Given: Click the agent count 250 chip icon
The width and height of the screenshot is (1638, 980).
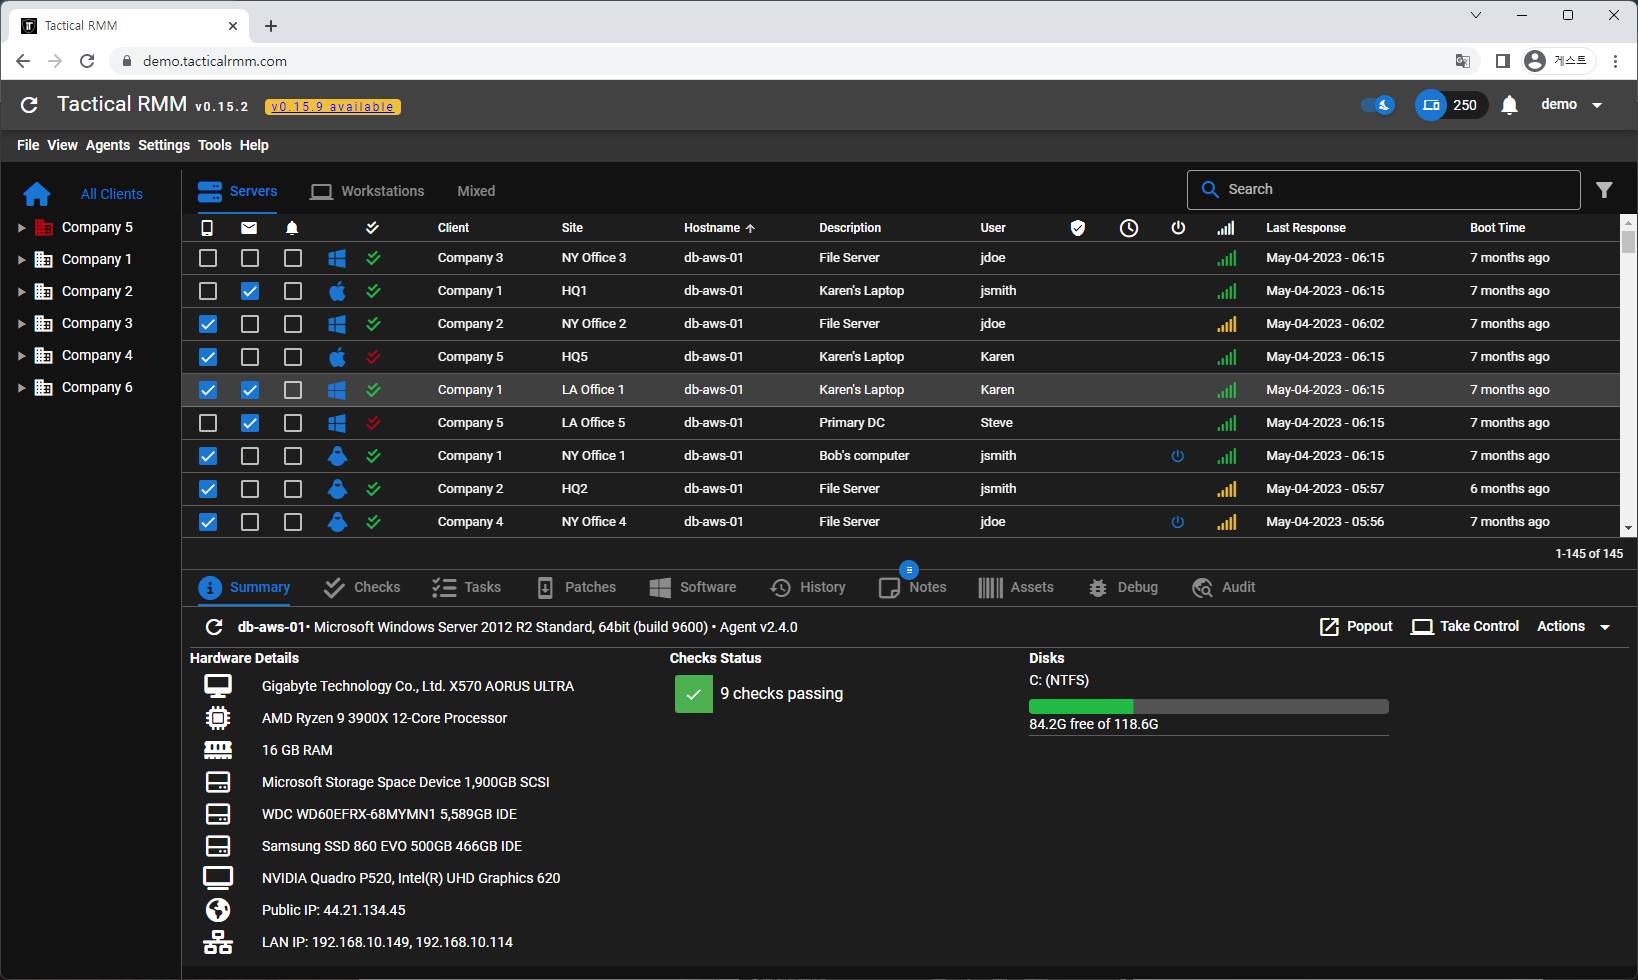Looking at the screenshot, I should tap(1431, 105).
